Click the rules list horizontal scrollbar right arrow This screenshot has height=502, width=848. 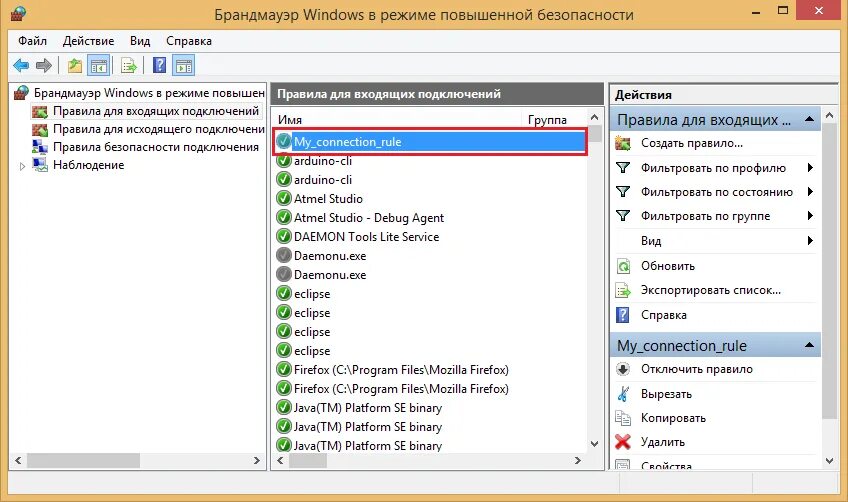click(578, 460)
